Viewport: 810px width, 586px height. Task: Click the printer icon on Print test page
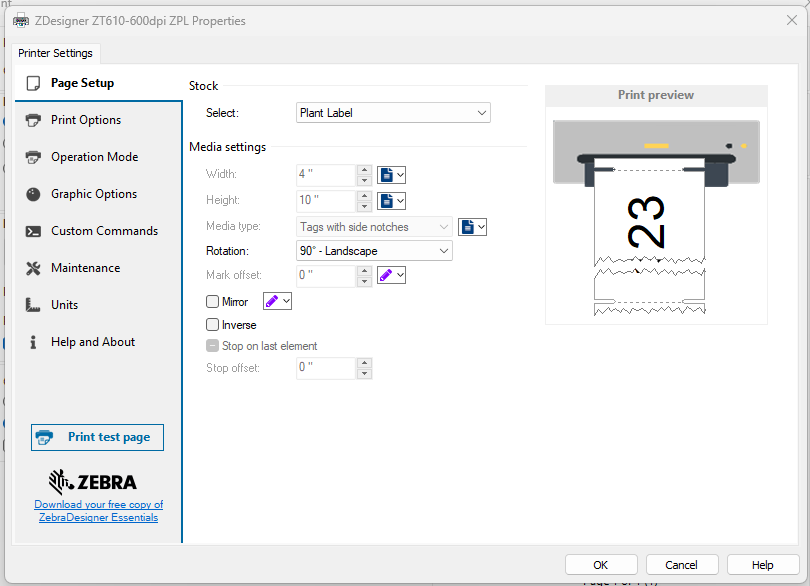[44, 437]
